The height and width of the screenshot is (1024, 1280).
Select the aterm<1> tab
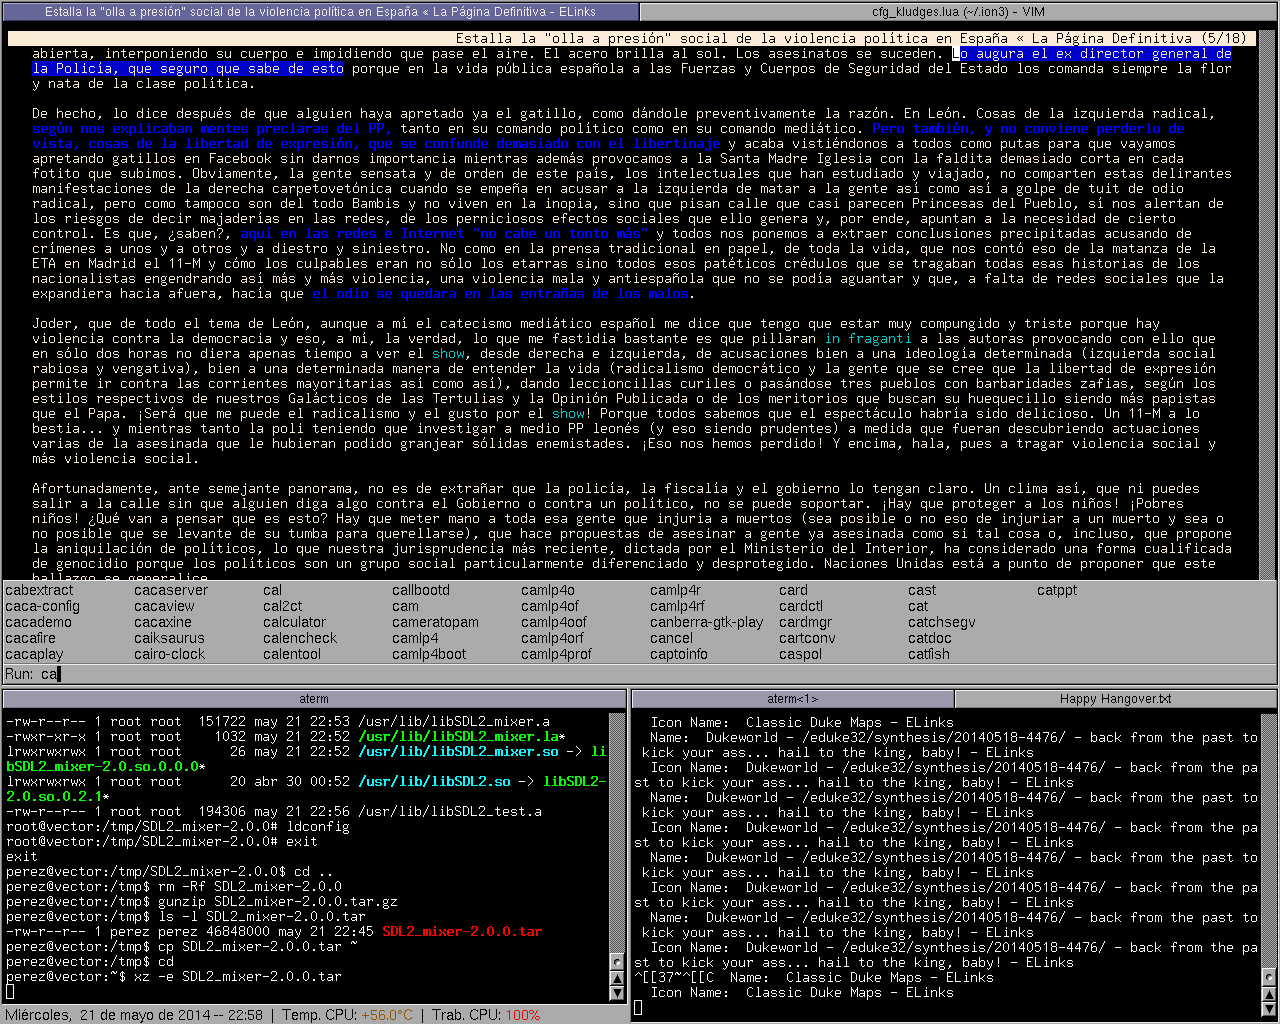[793, 698]
